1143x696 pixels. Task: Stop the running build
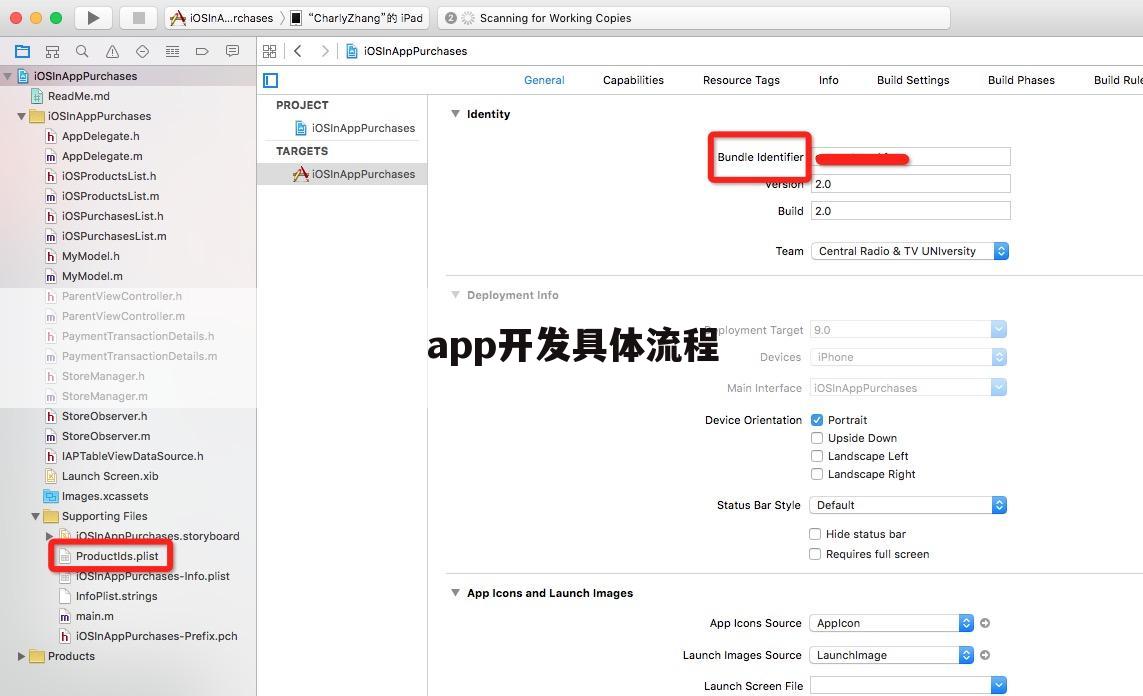pos(139,17)
